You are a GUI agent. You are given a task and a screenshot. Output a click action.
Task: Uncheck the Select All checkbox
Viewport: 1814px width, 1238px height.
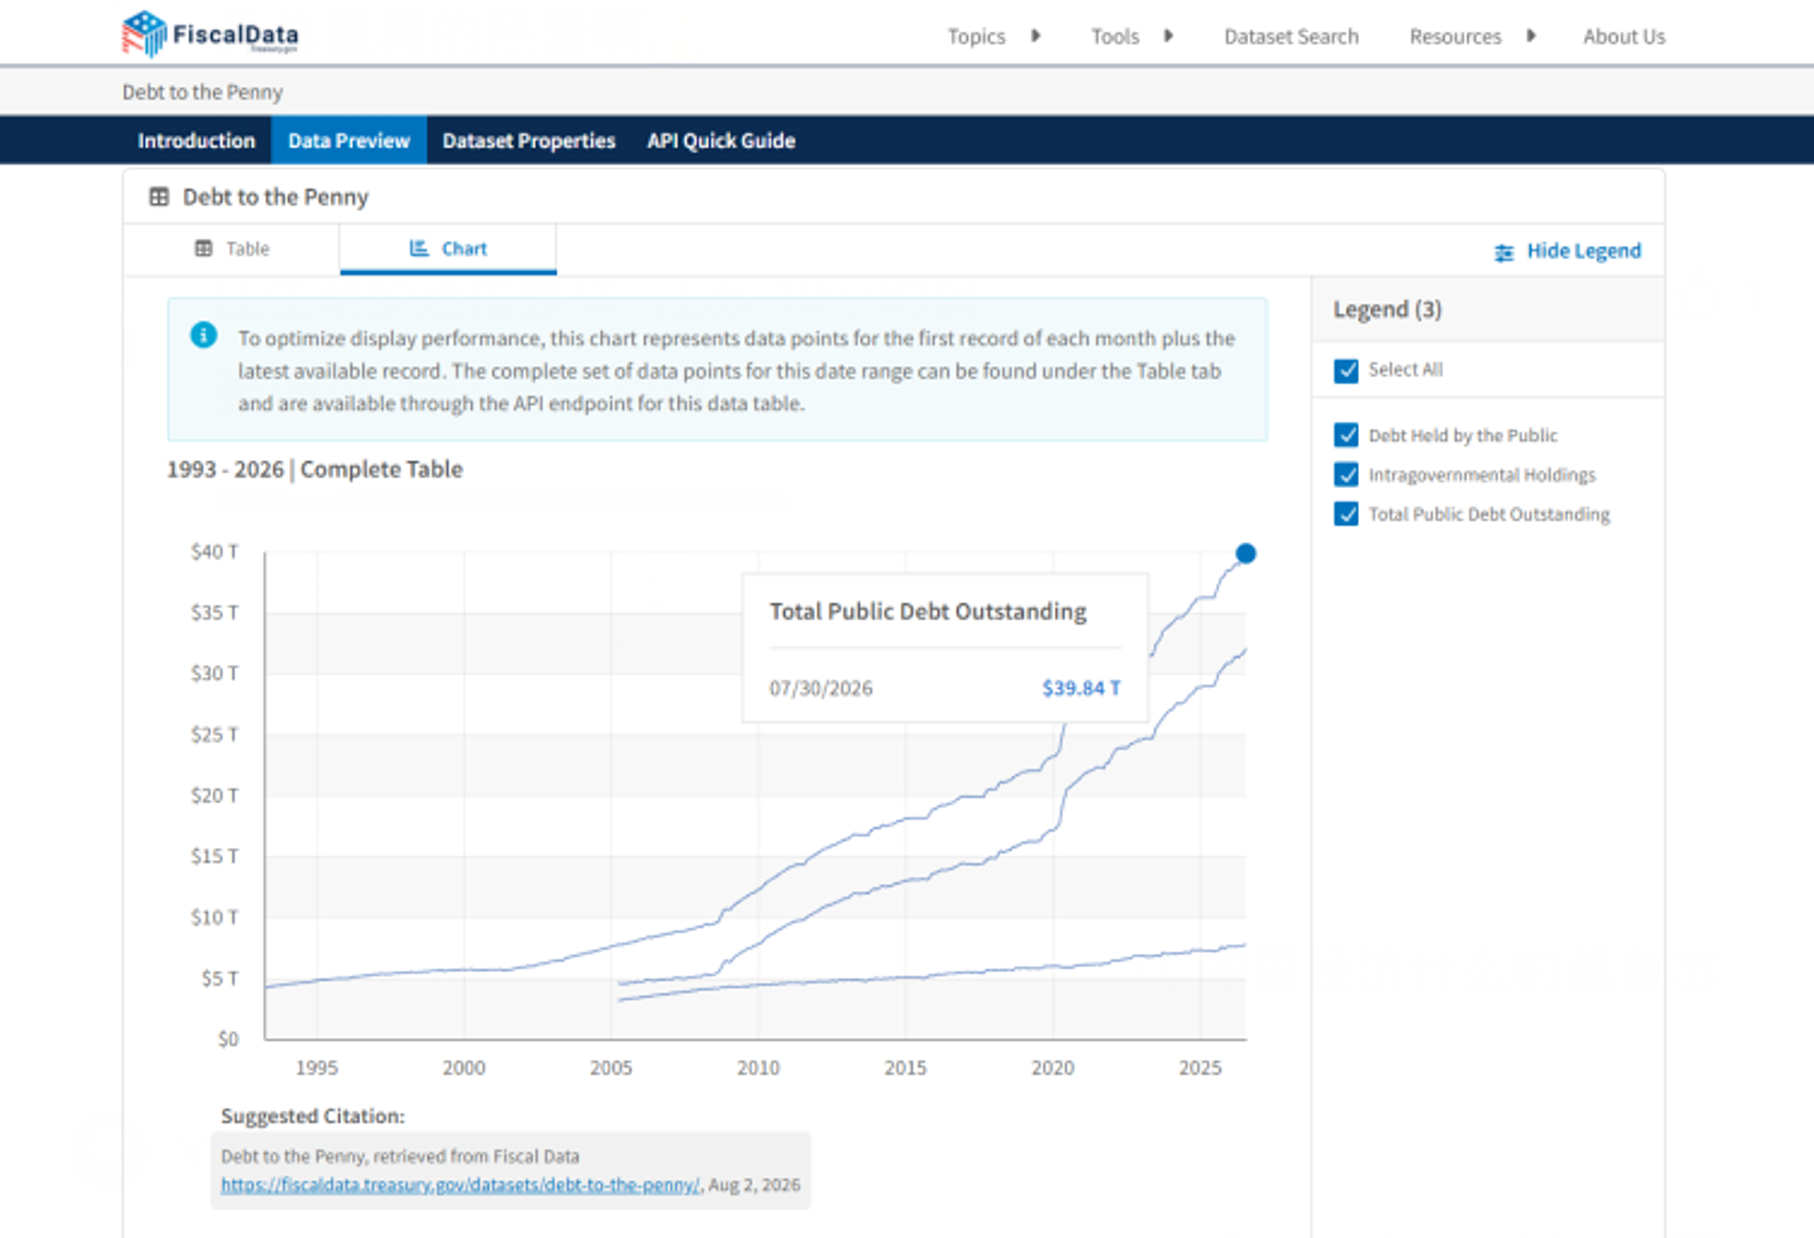[1346, 370]
